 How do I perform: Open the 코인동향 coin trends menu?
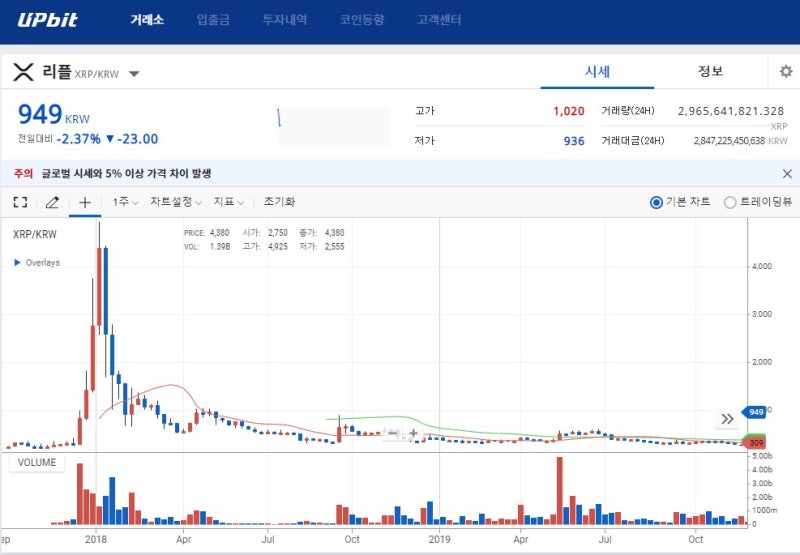click(x=362, y=20)
